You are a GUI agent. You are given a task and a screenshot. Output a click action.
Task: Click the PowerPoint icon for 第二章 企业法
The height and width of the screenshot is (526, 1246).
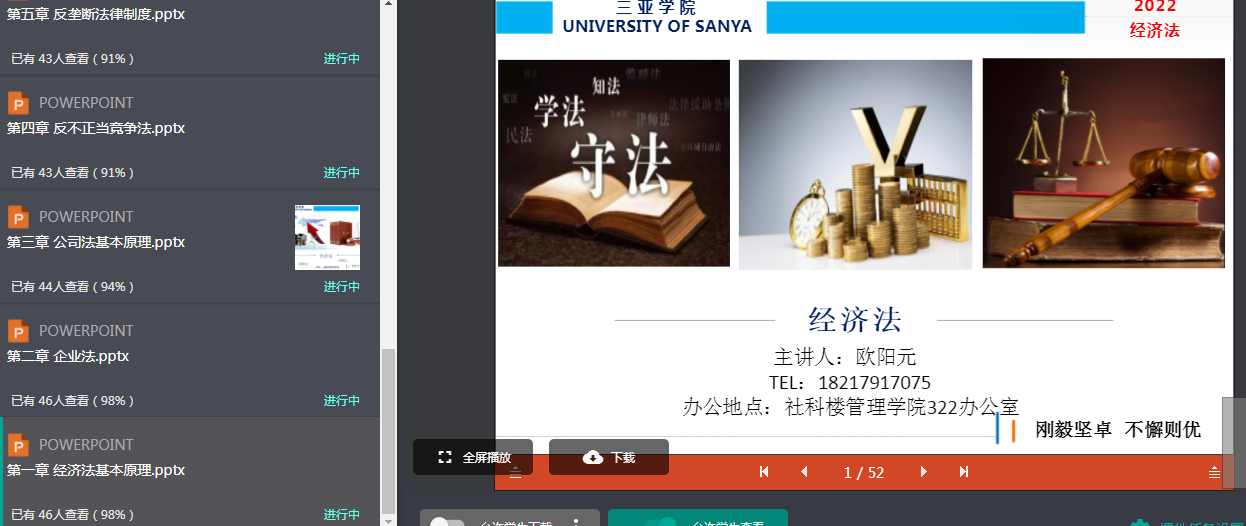coord(18,331)
